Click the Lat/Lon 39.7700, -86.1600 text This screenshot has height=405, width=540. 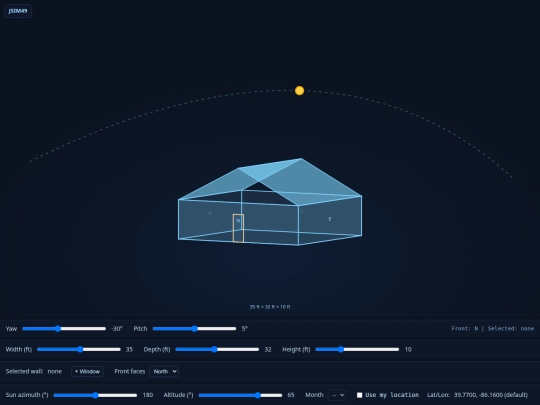[x=477, y=395]
